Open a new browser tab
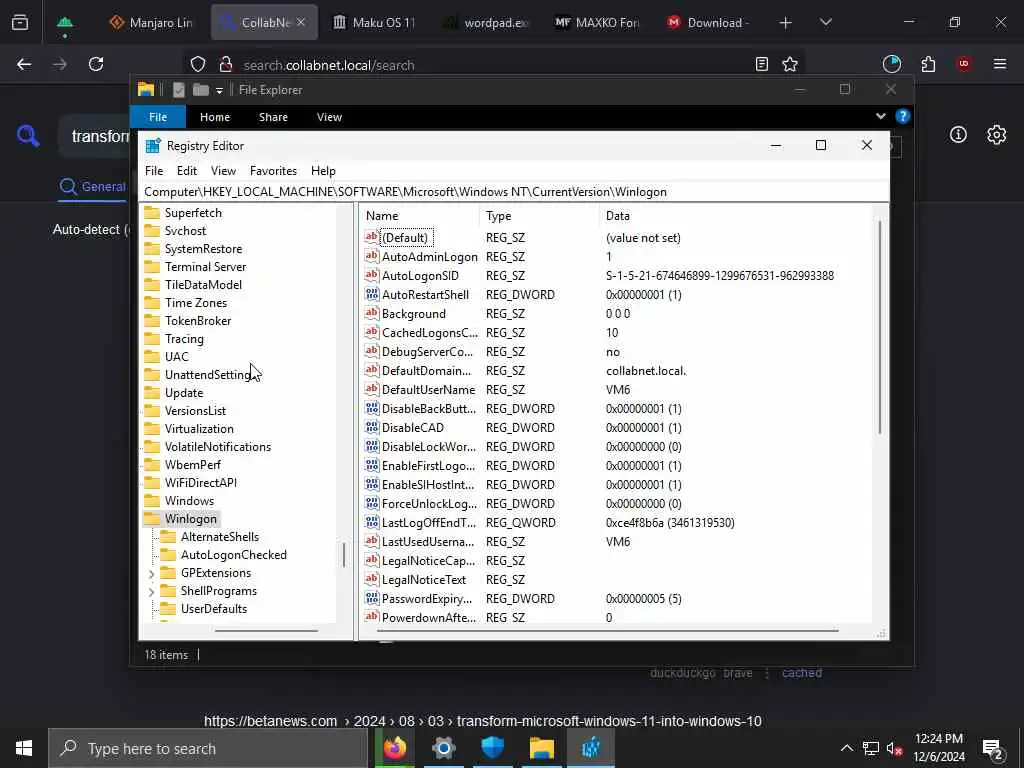 click(x=786, y=23)
